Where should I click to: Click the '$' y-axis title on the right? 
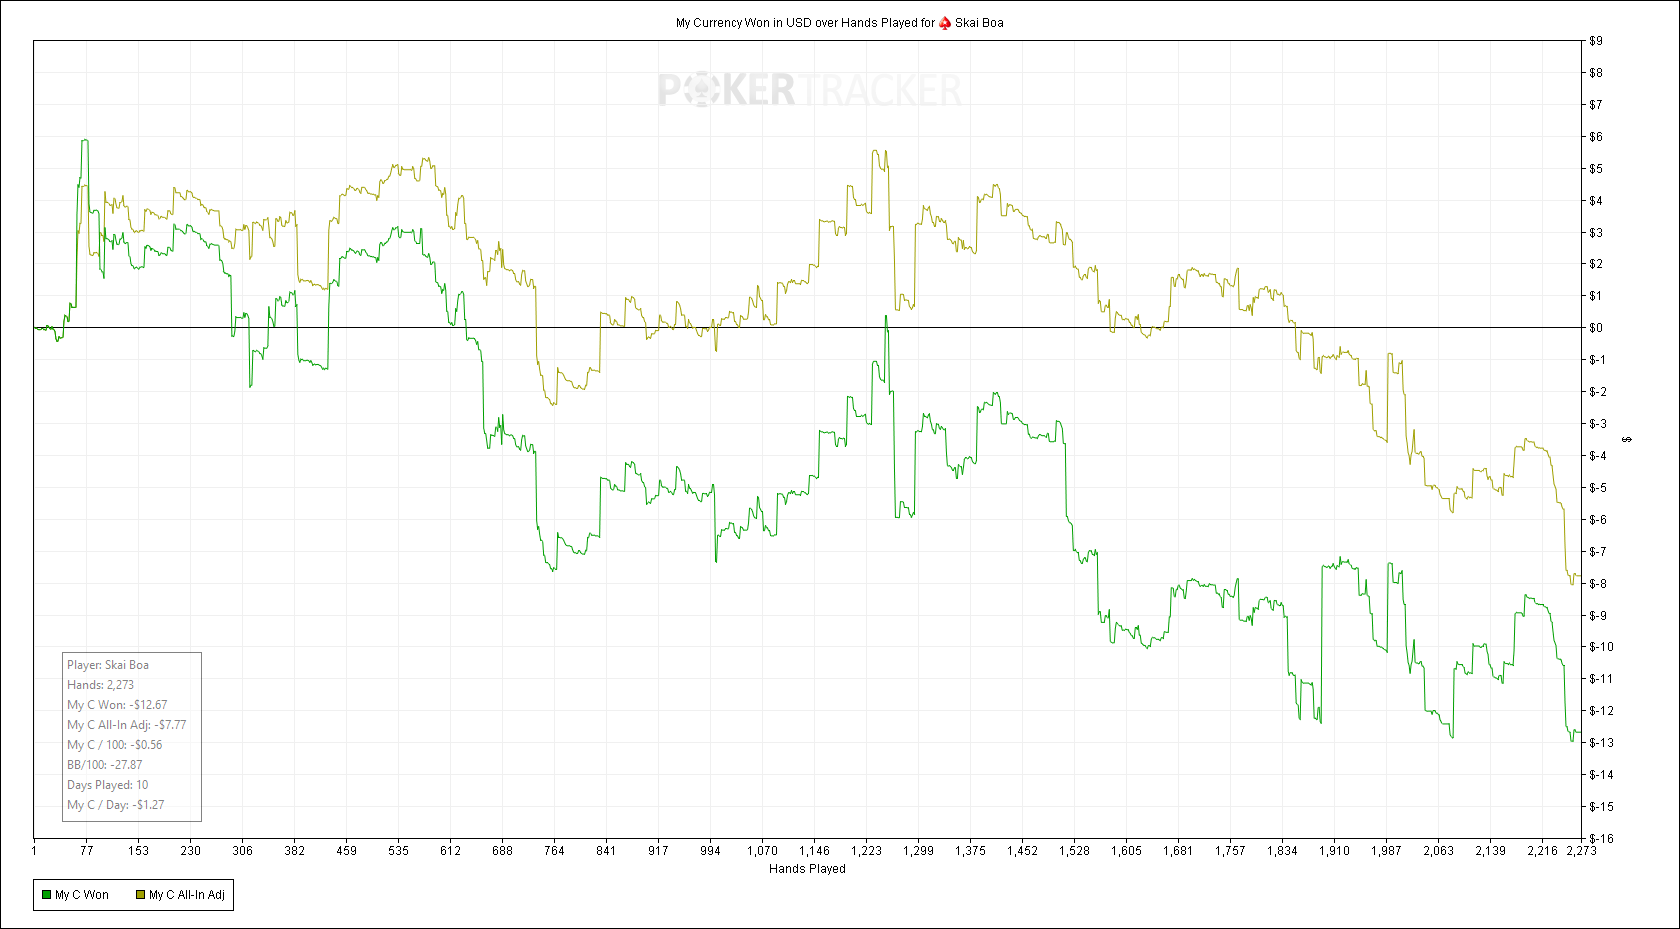1627,440
